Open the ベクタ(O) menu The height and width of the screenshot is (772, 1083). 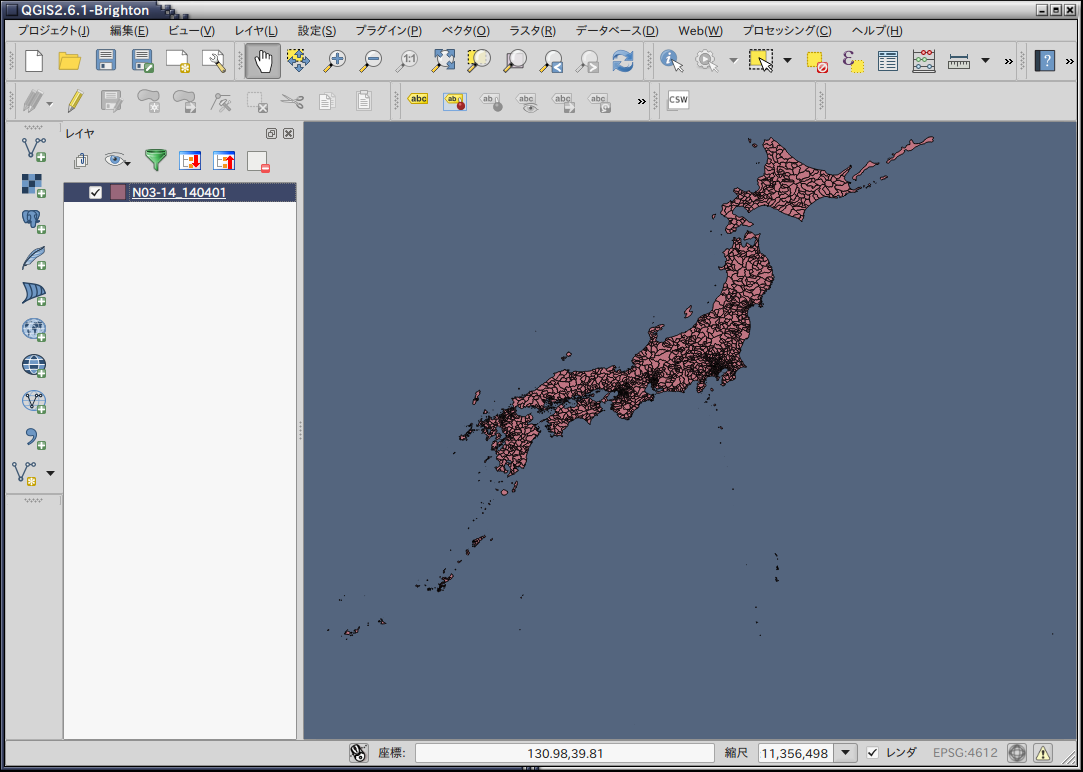tap(465, 31)
